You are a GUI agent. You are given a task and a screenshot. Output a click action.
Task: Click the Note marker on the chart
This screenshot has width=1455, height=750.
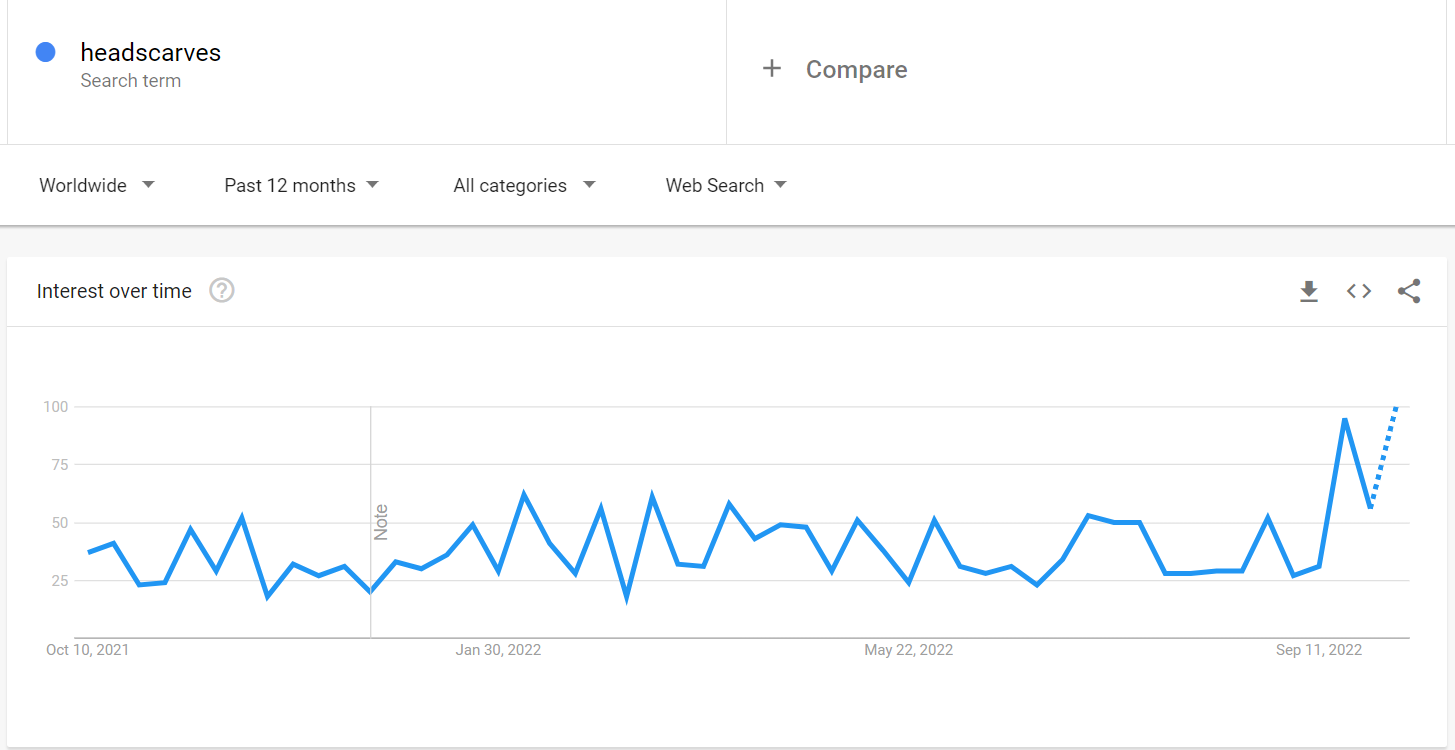(x=381, y=523)
